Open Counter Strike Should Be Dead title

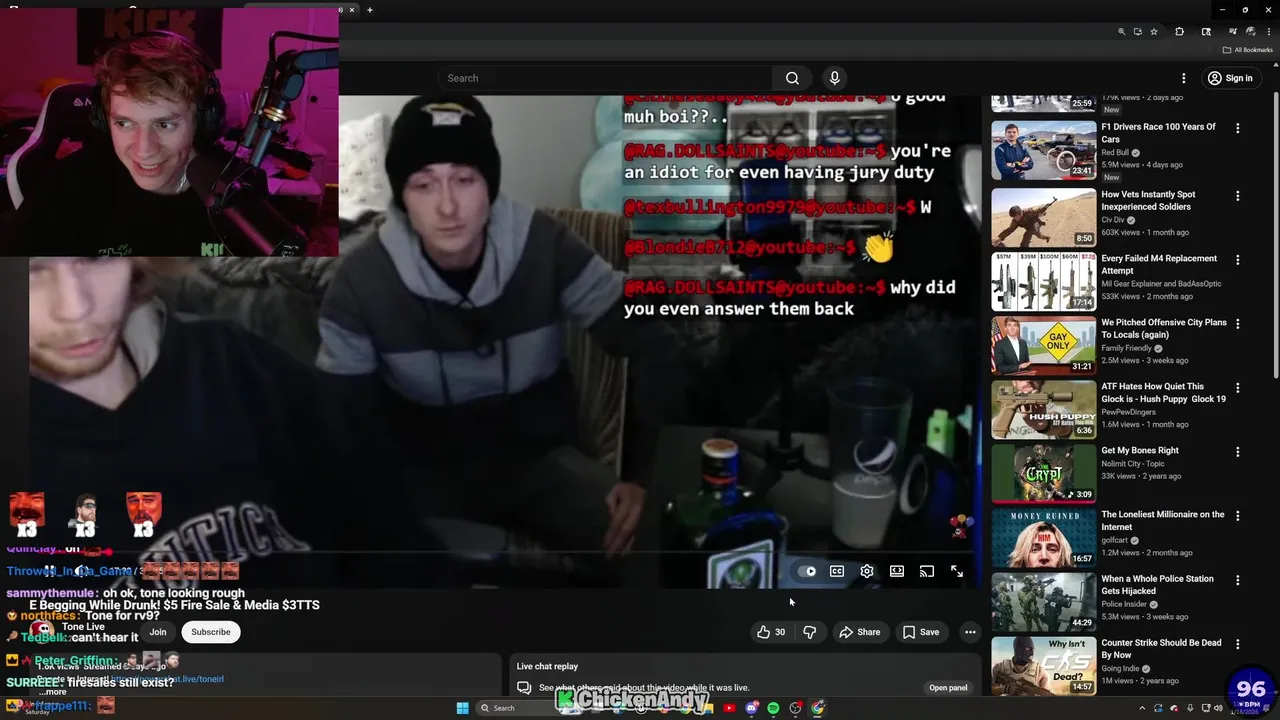(x=1161, y=649)
